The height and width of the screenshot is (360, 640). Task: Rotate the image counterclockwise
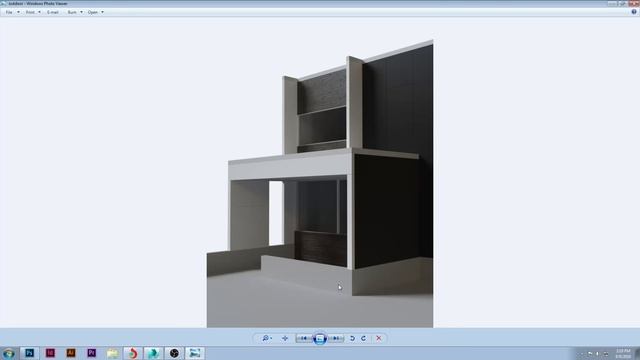(x=352, y=338)
